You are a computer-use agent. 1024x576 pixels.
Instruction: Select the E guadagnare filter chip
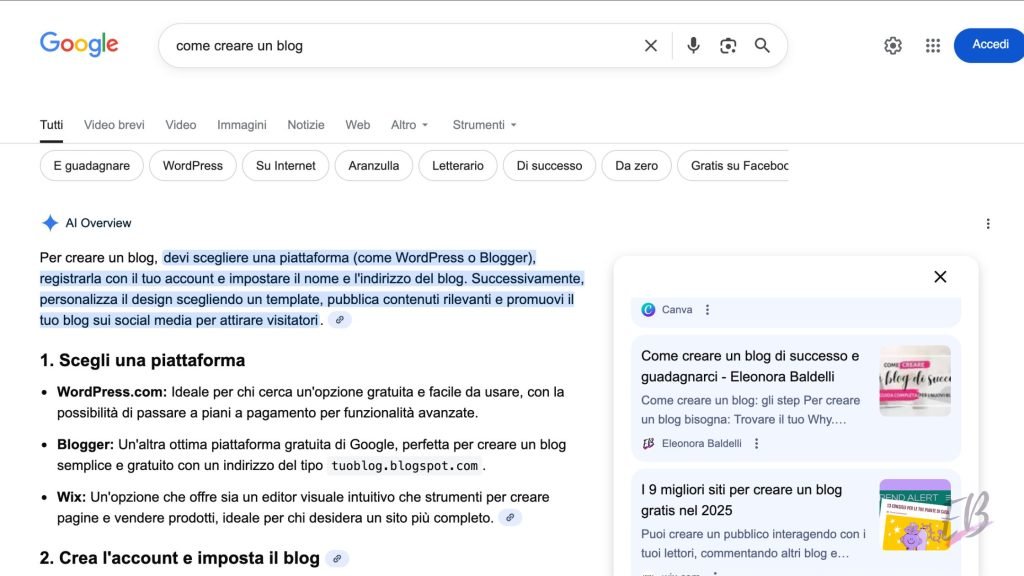pyautogui.click(x=91, y=166)
